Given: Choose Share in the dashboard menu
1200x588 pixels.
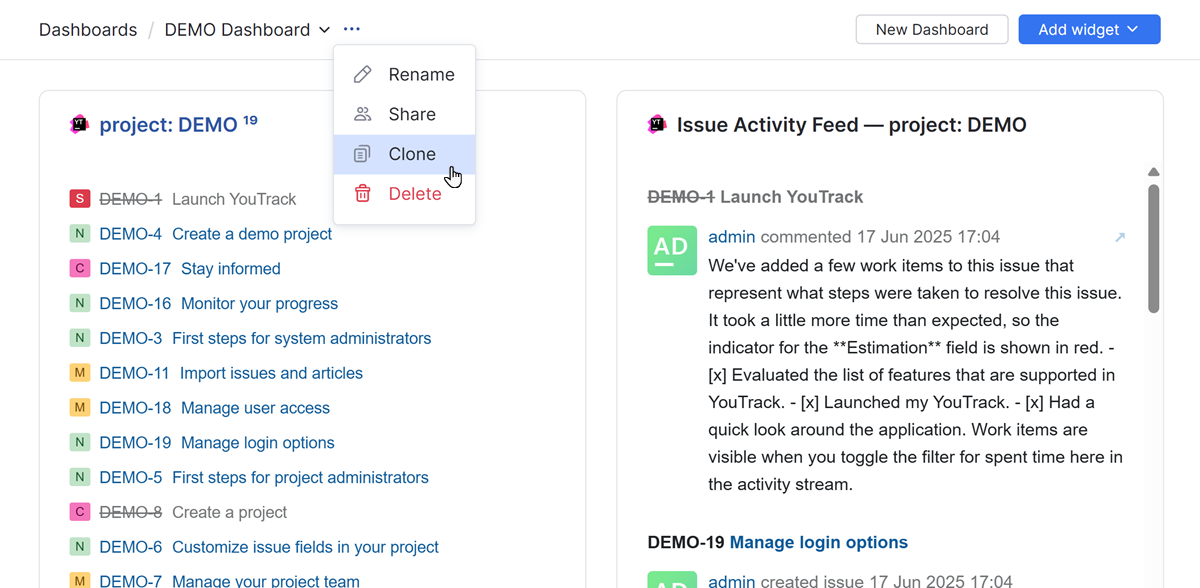Looking at the screenshot, I should point(412,114).
